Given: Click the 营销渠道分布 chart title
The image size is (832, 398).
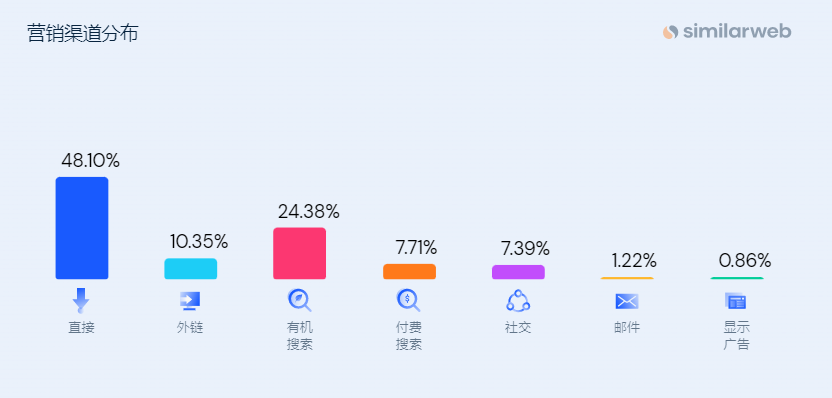Looking at the screenshot, I should click(83, 33).
